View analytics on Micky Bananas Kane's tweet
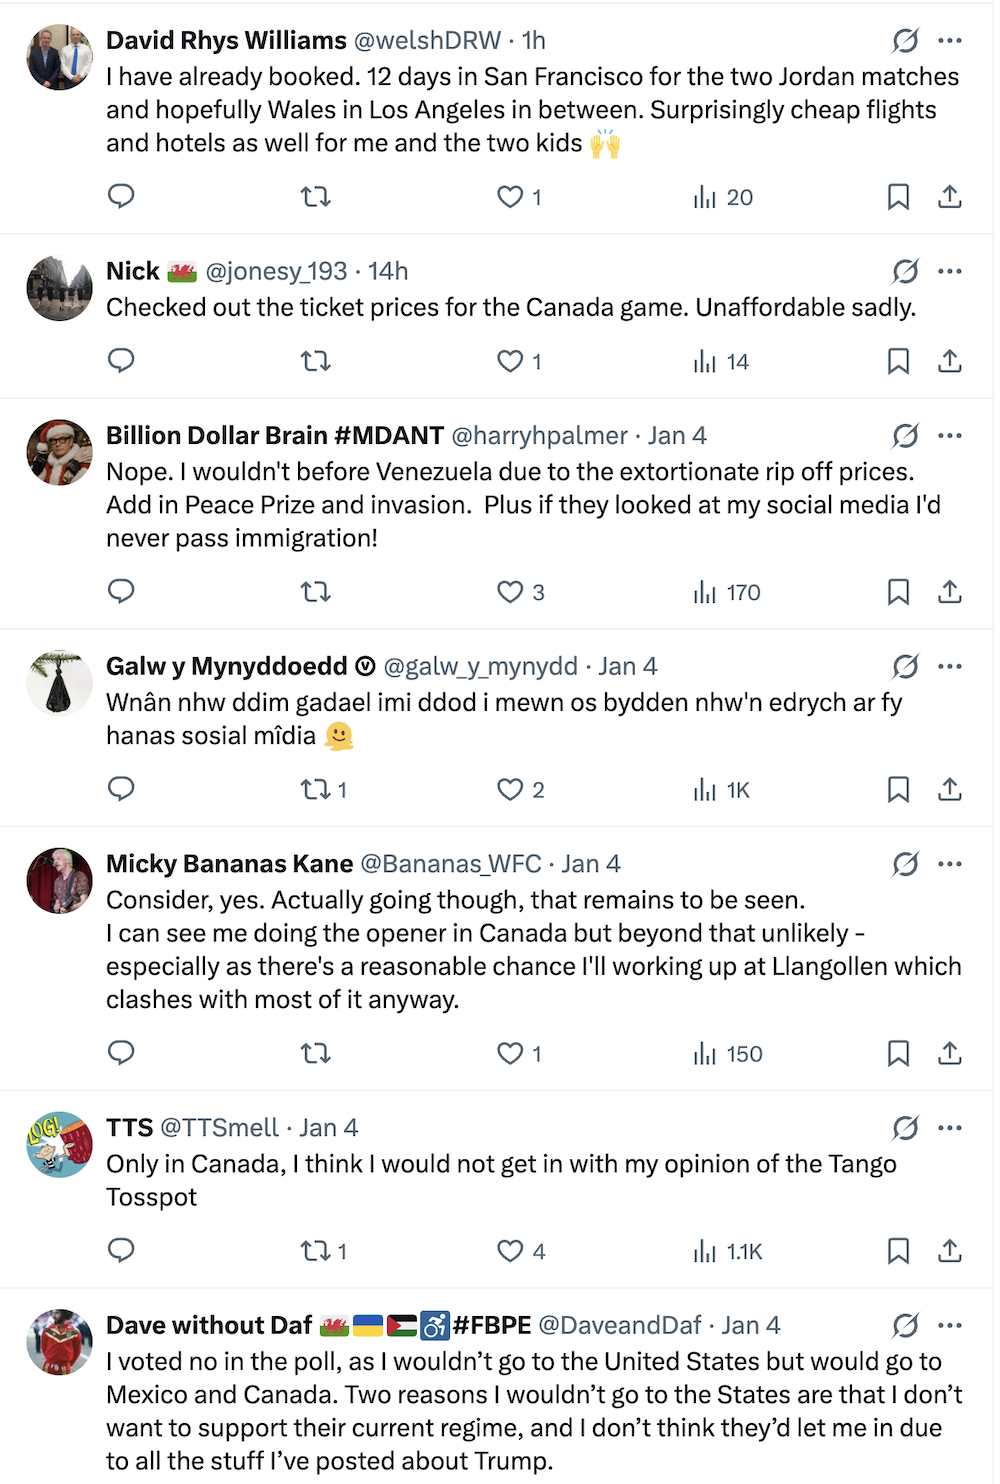Viewport: 1000px width, 1484px height. (x=728, y=1054)
